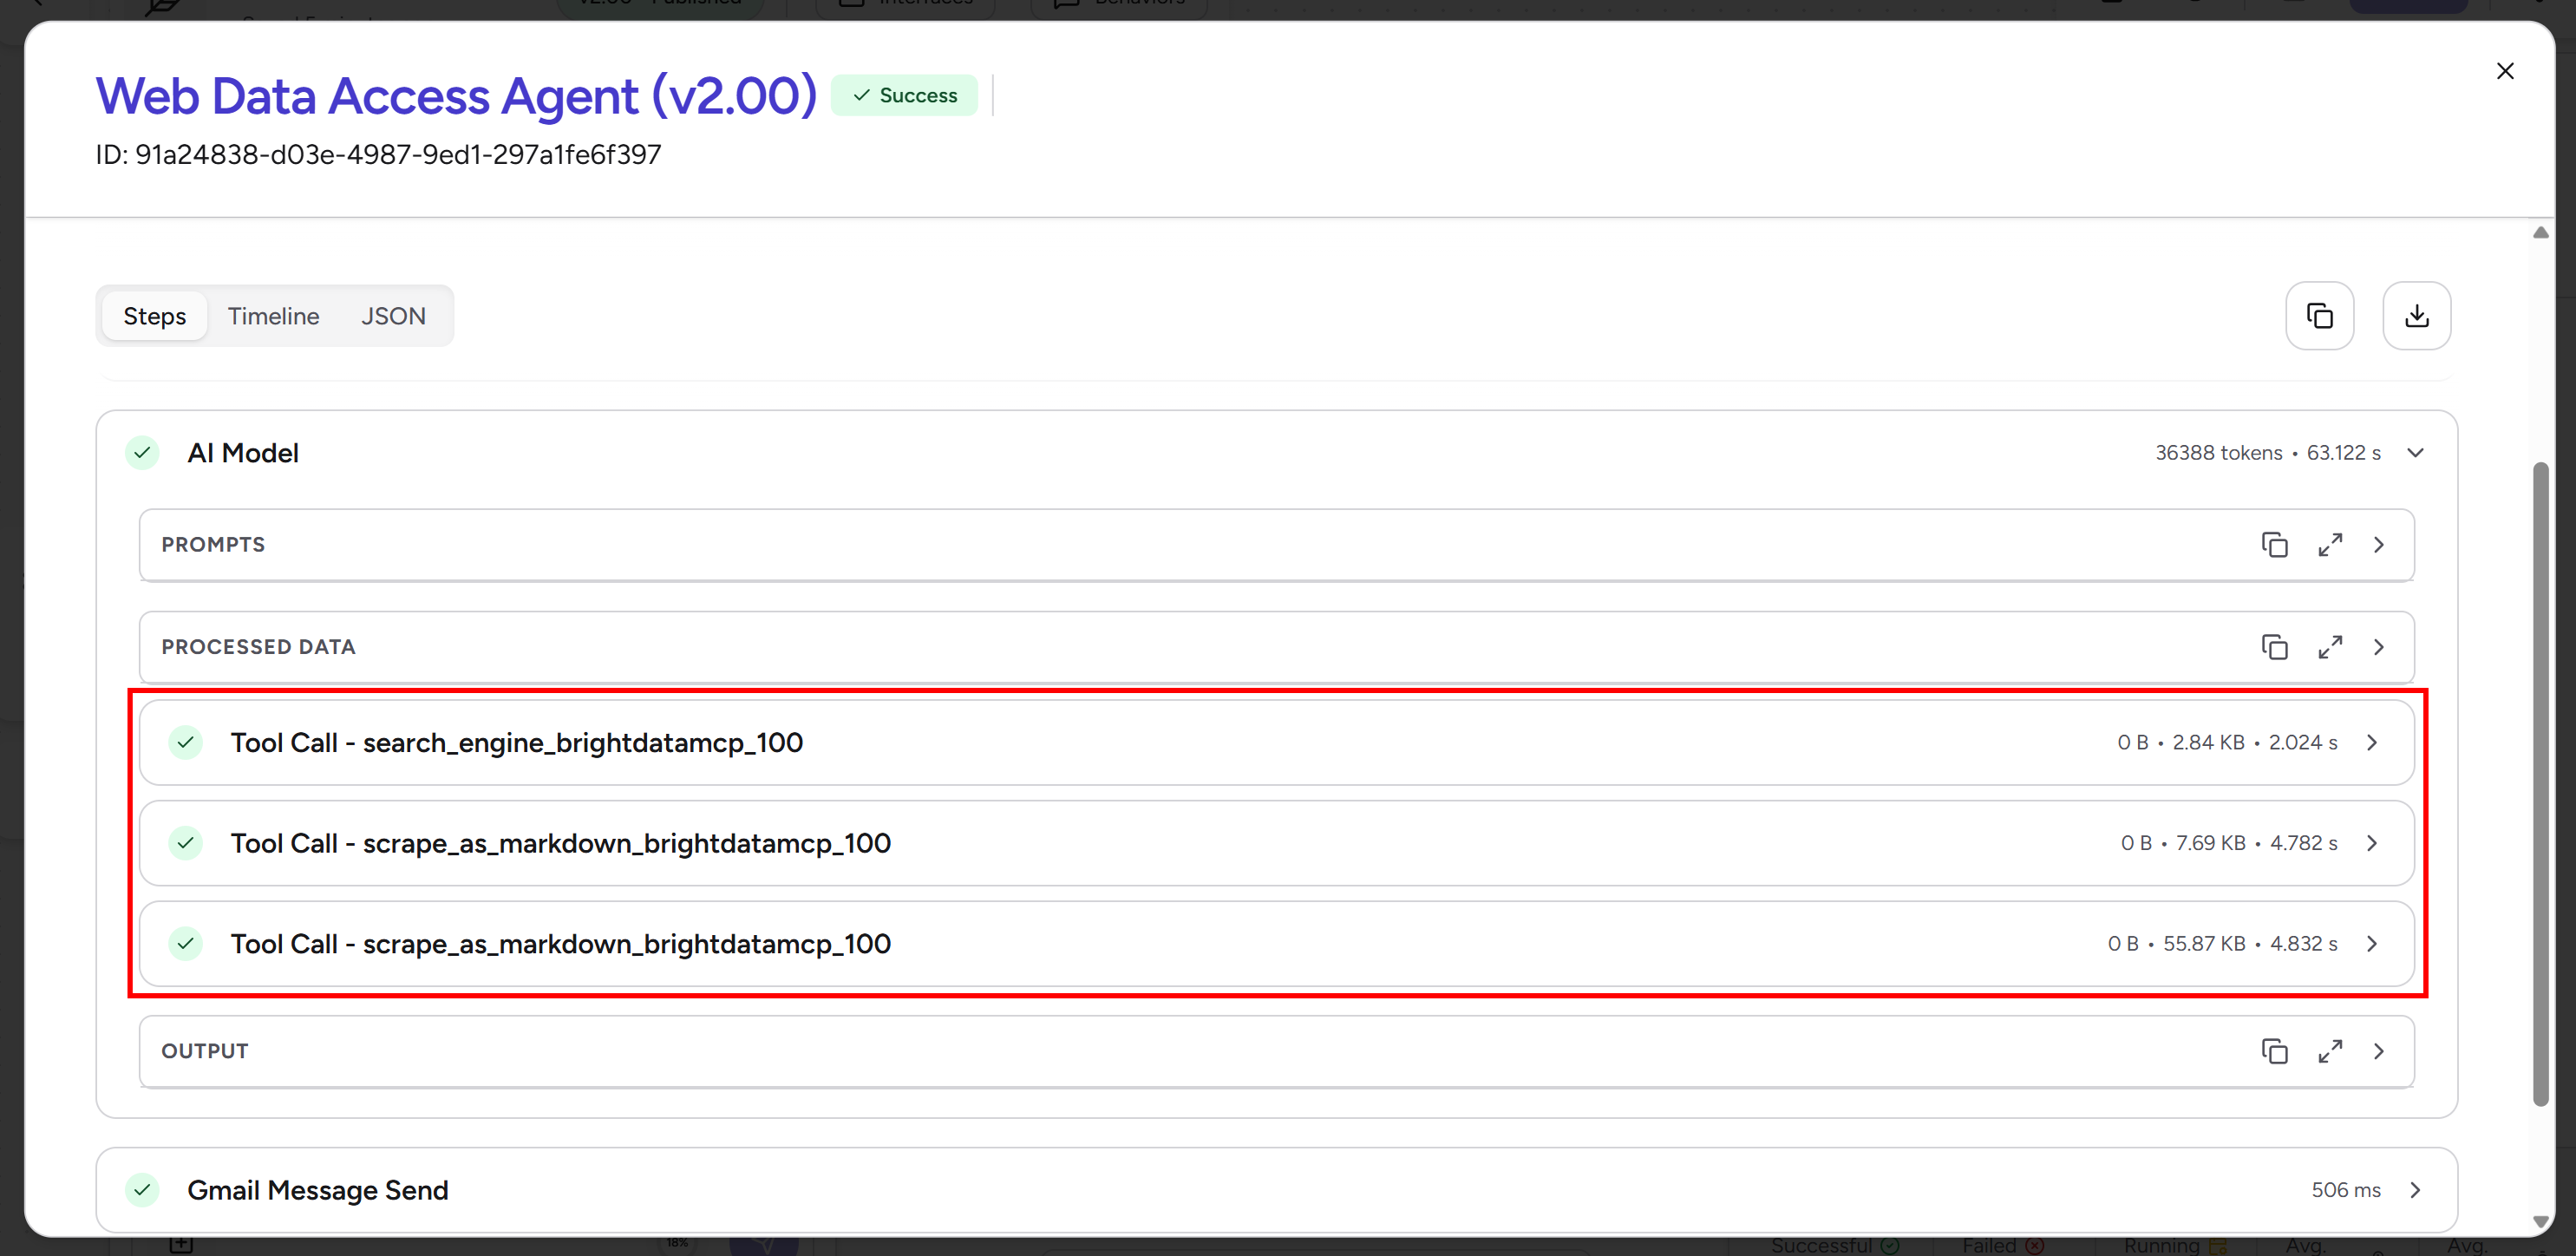
Task: Click the 506 ms duration text
Action: pyautogui.click(x=2345, y=1190)
